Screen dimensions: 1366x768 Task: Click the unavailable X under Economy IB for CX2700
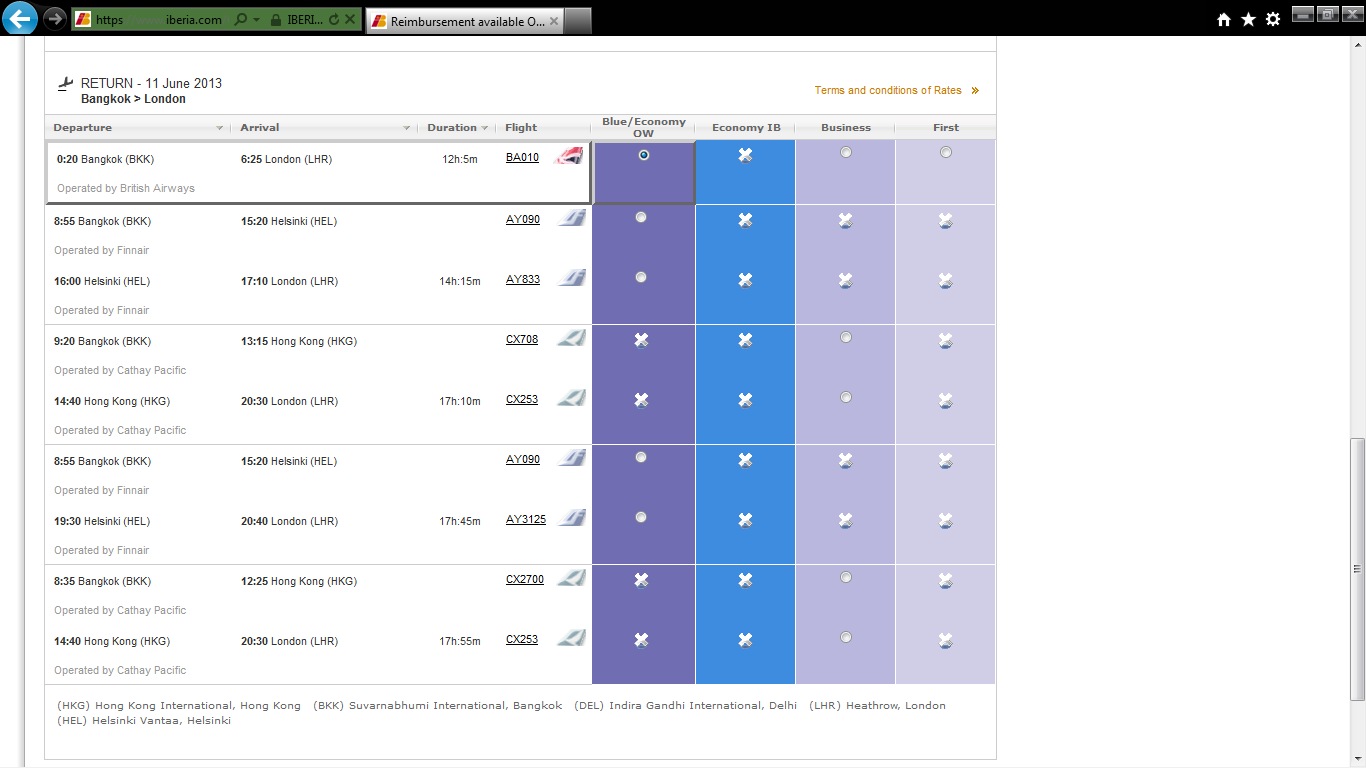[745, 580]
